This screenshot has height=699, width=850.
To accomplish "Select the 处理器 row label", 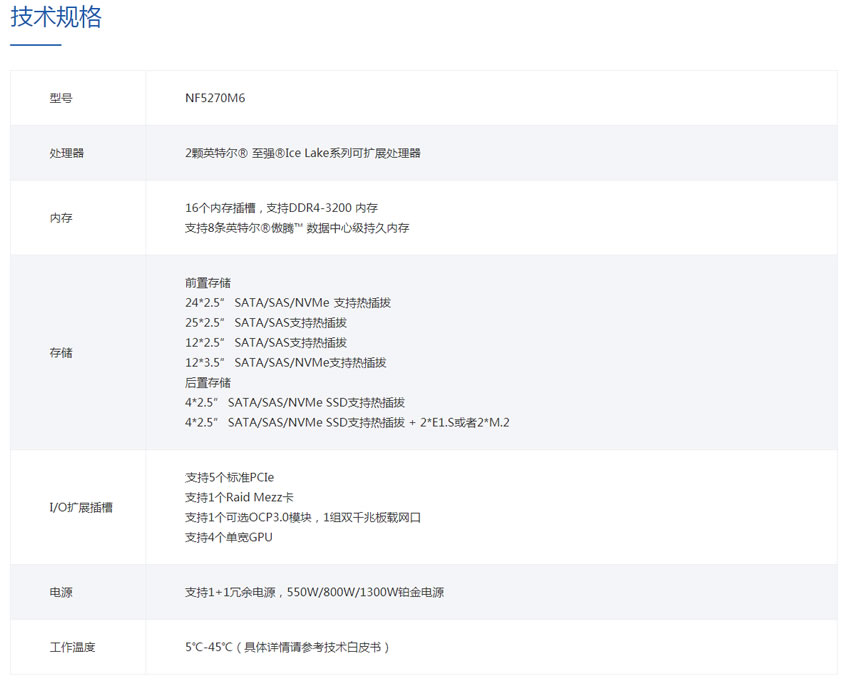I will 67,153.
